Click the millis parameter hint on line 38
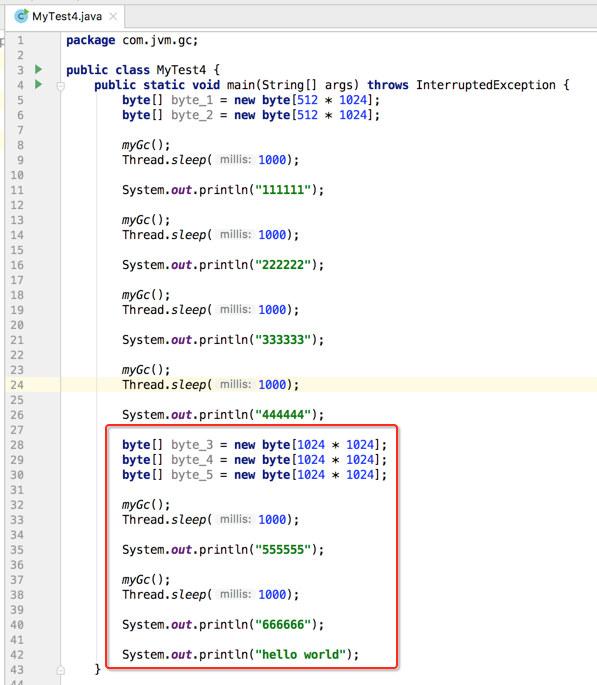The height and width of the screenshot is (685, 597). tap(235, 594)
